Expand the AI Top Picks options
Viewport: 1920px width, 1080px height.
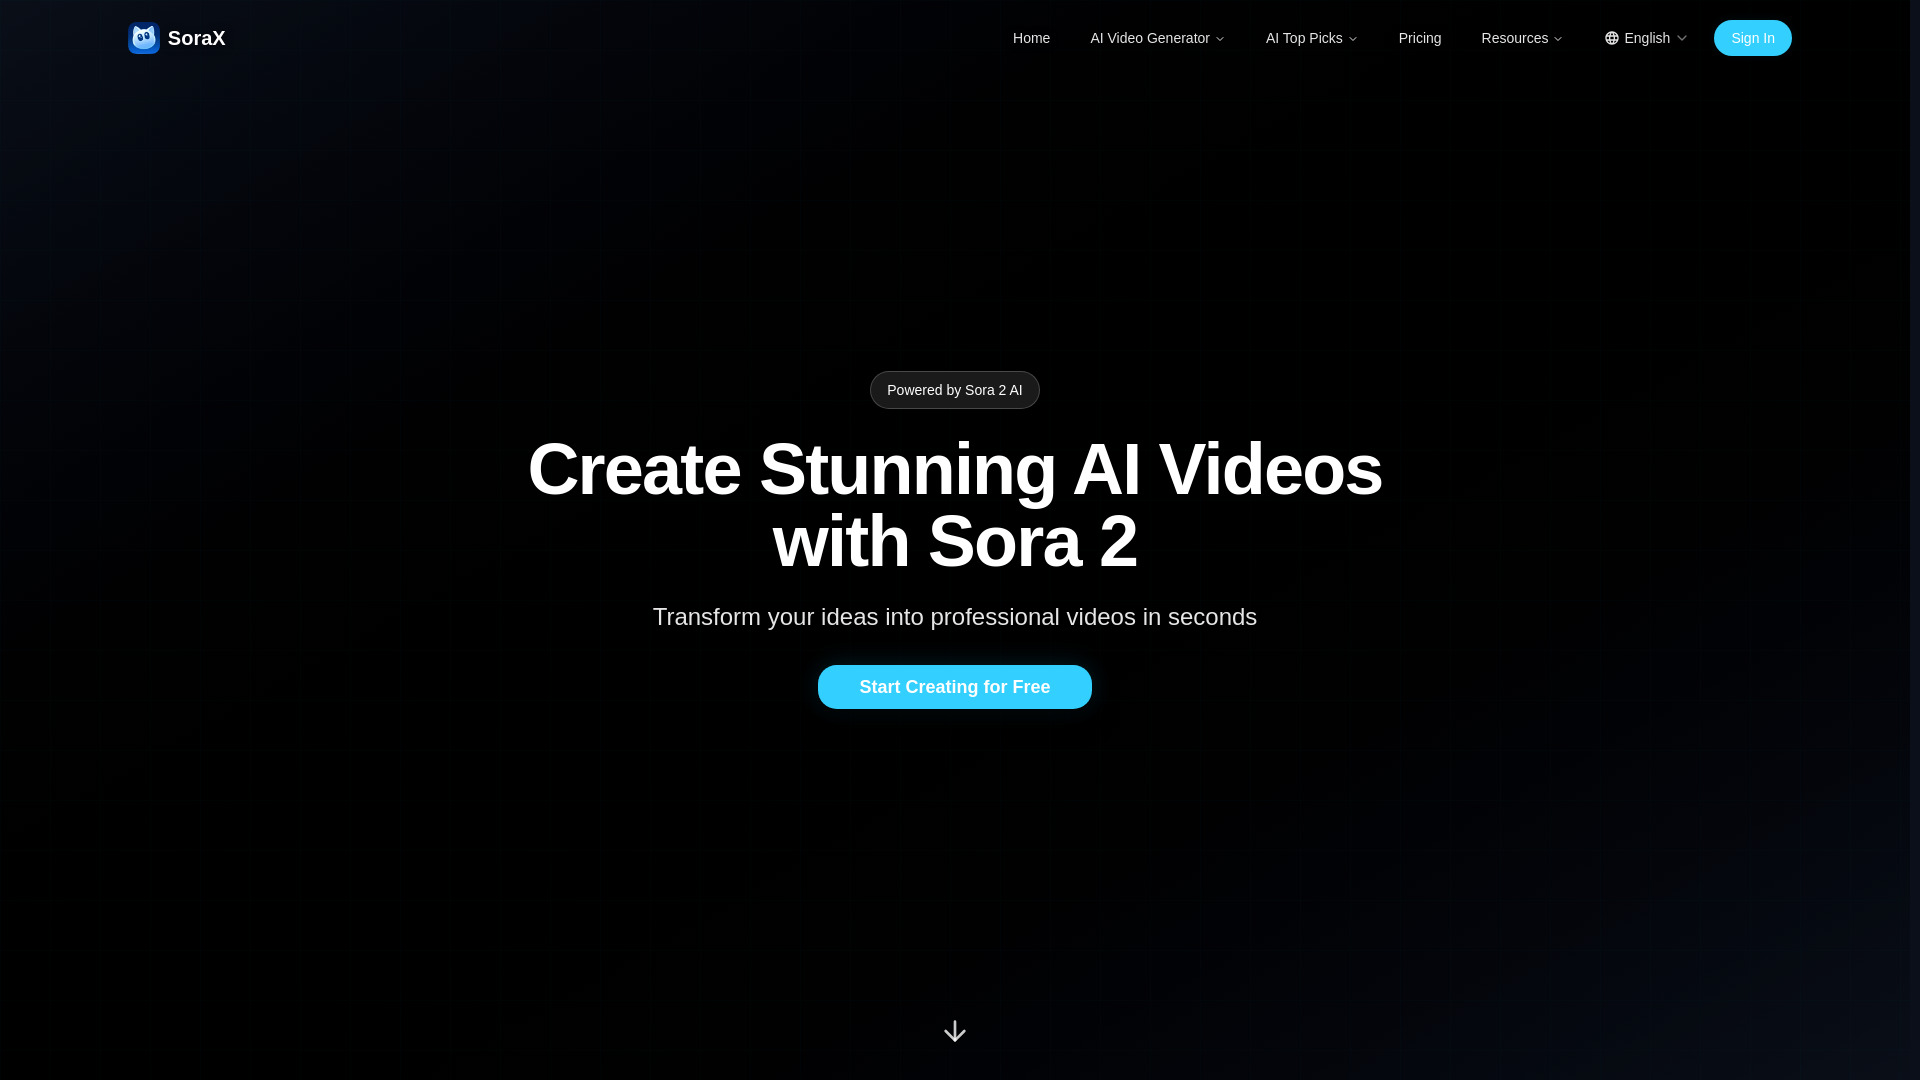pos(1305,38)
